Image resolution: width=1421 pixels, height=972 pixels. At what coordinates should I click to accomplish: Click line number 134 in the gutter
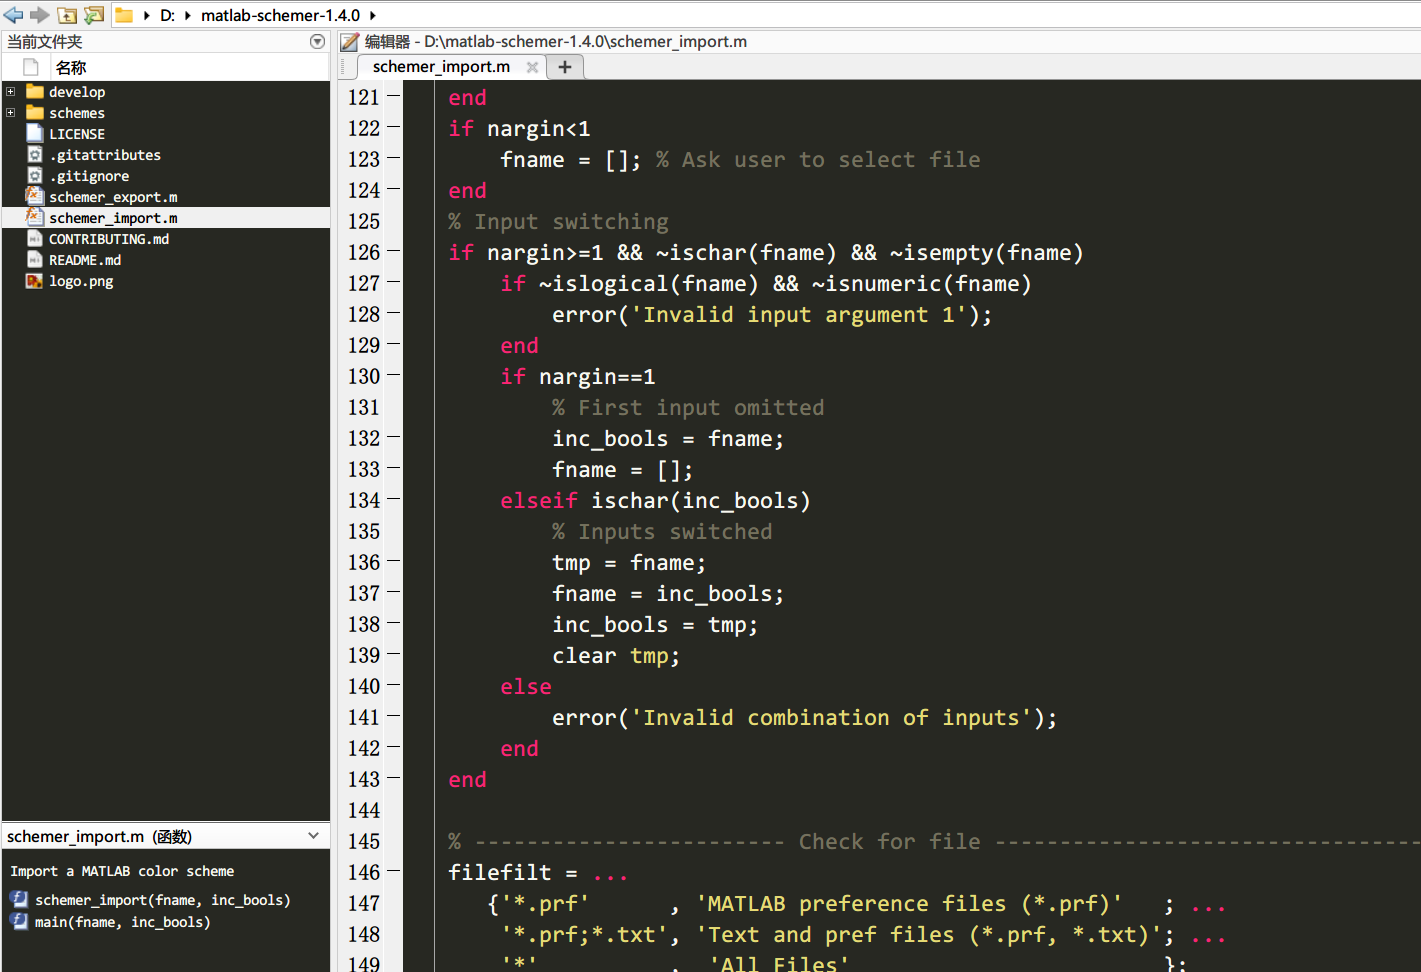coord(364,500)
